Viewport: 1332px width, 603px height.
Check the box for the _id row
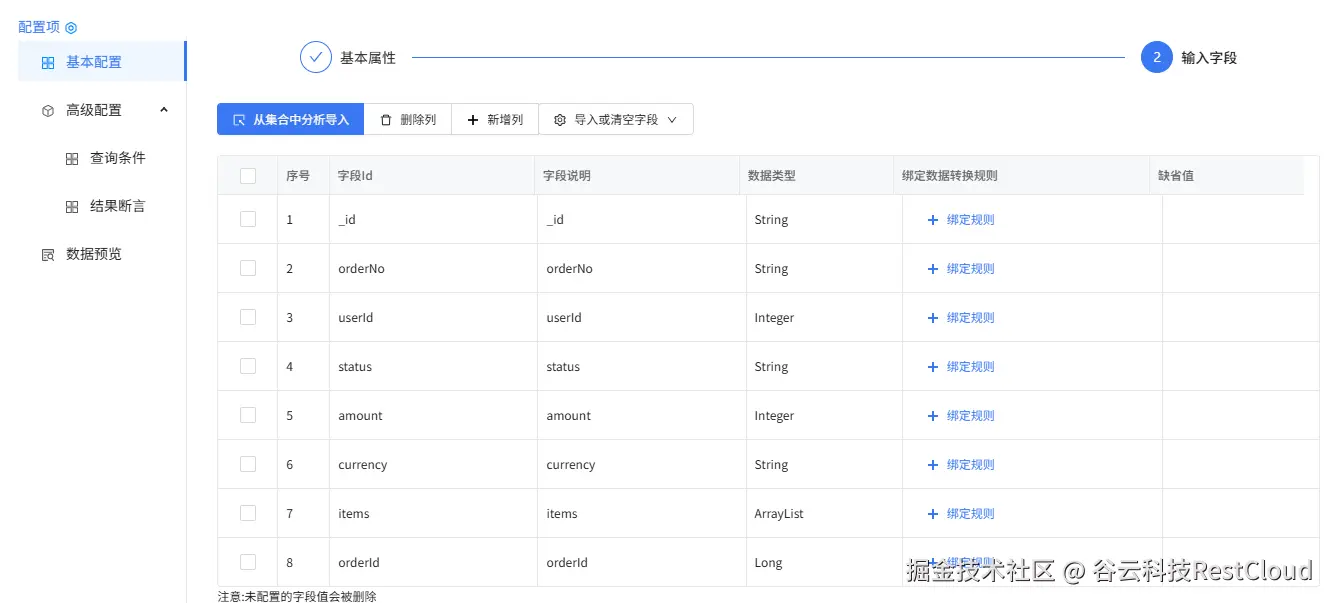point(248,219)
